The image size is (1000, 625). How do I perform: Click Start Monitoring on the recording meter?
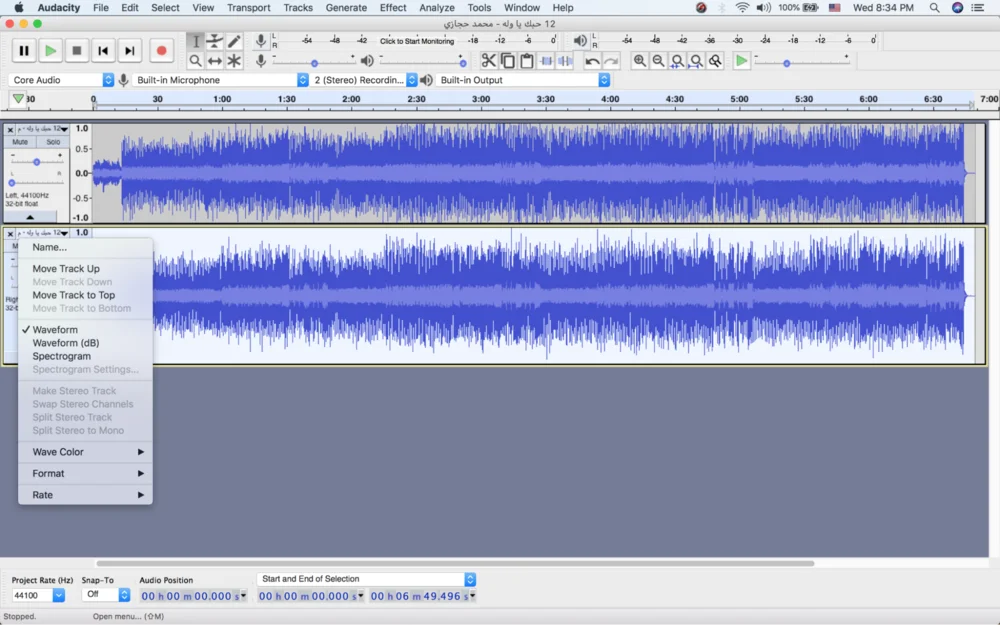click(x=417, y=41)
